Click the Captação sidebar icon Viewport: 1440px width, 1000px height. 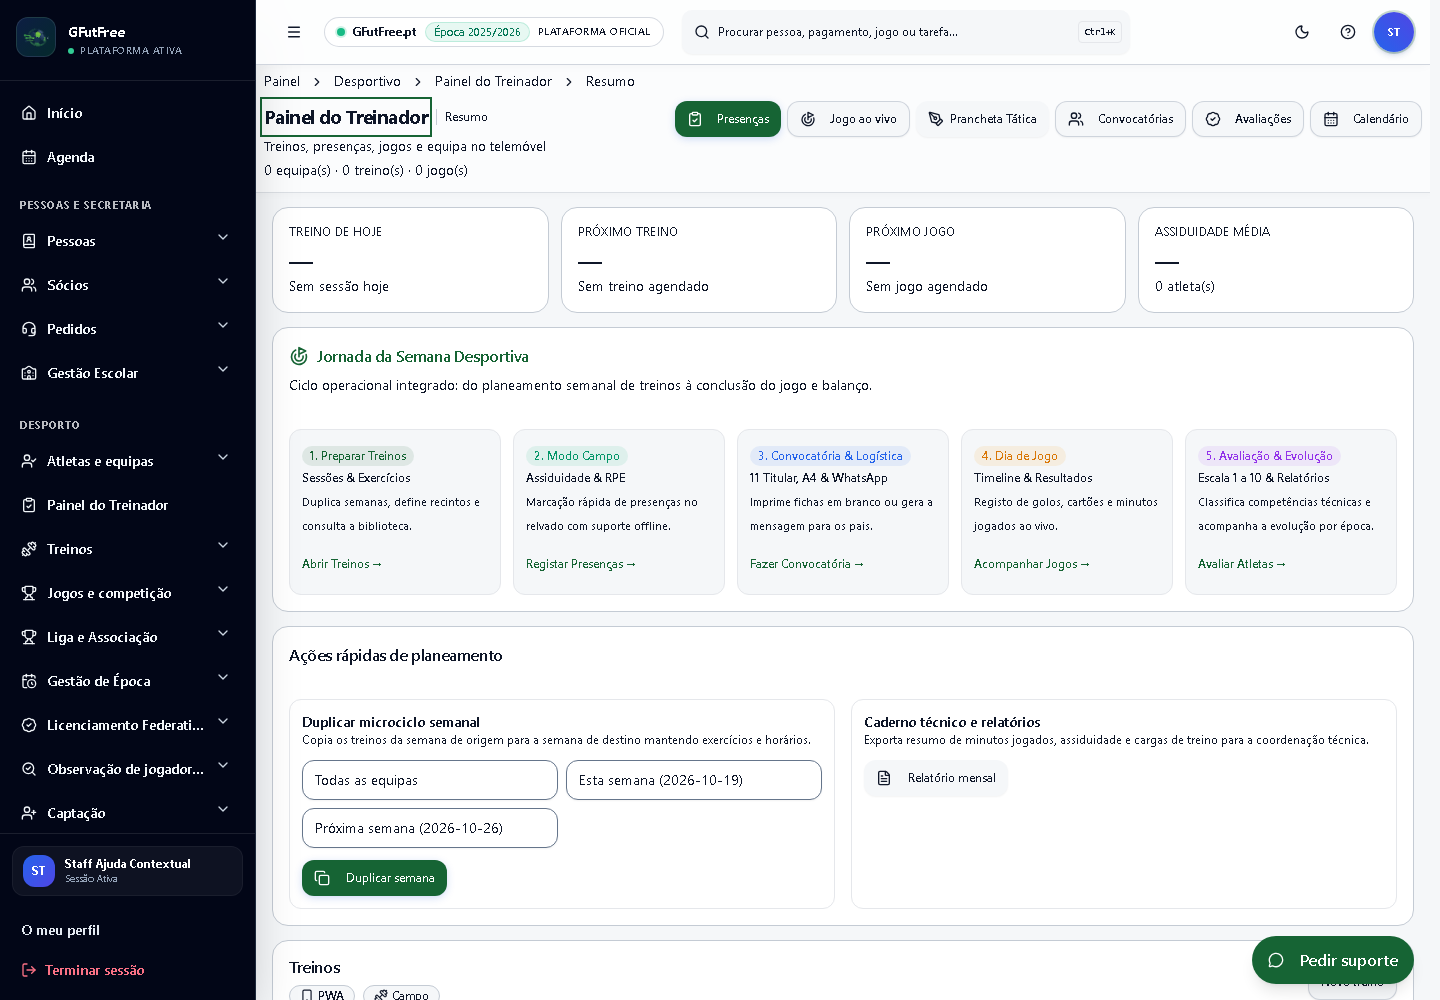(29, 813)
